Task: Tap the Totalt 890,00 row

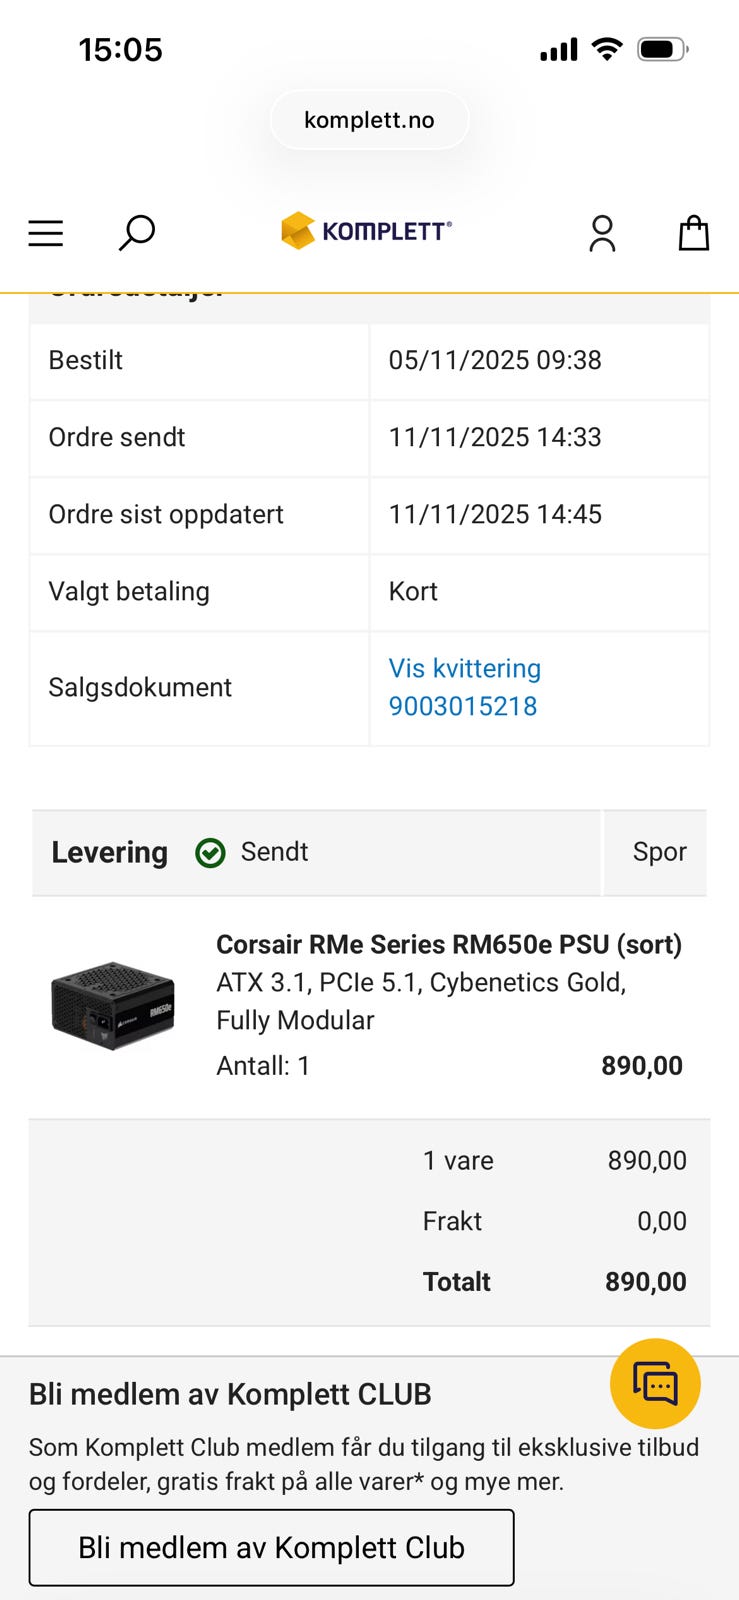Action: click(554, 1282)
